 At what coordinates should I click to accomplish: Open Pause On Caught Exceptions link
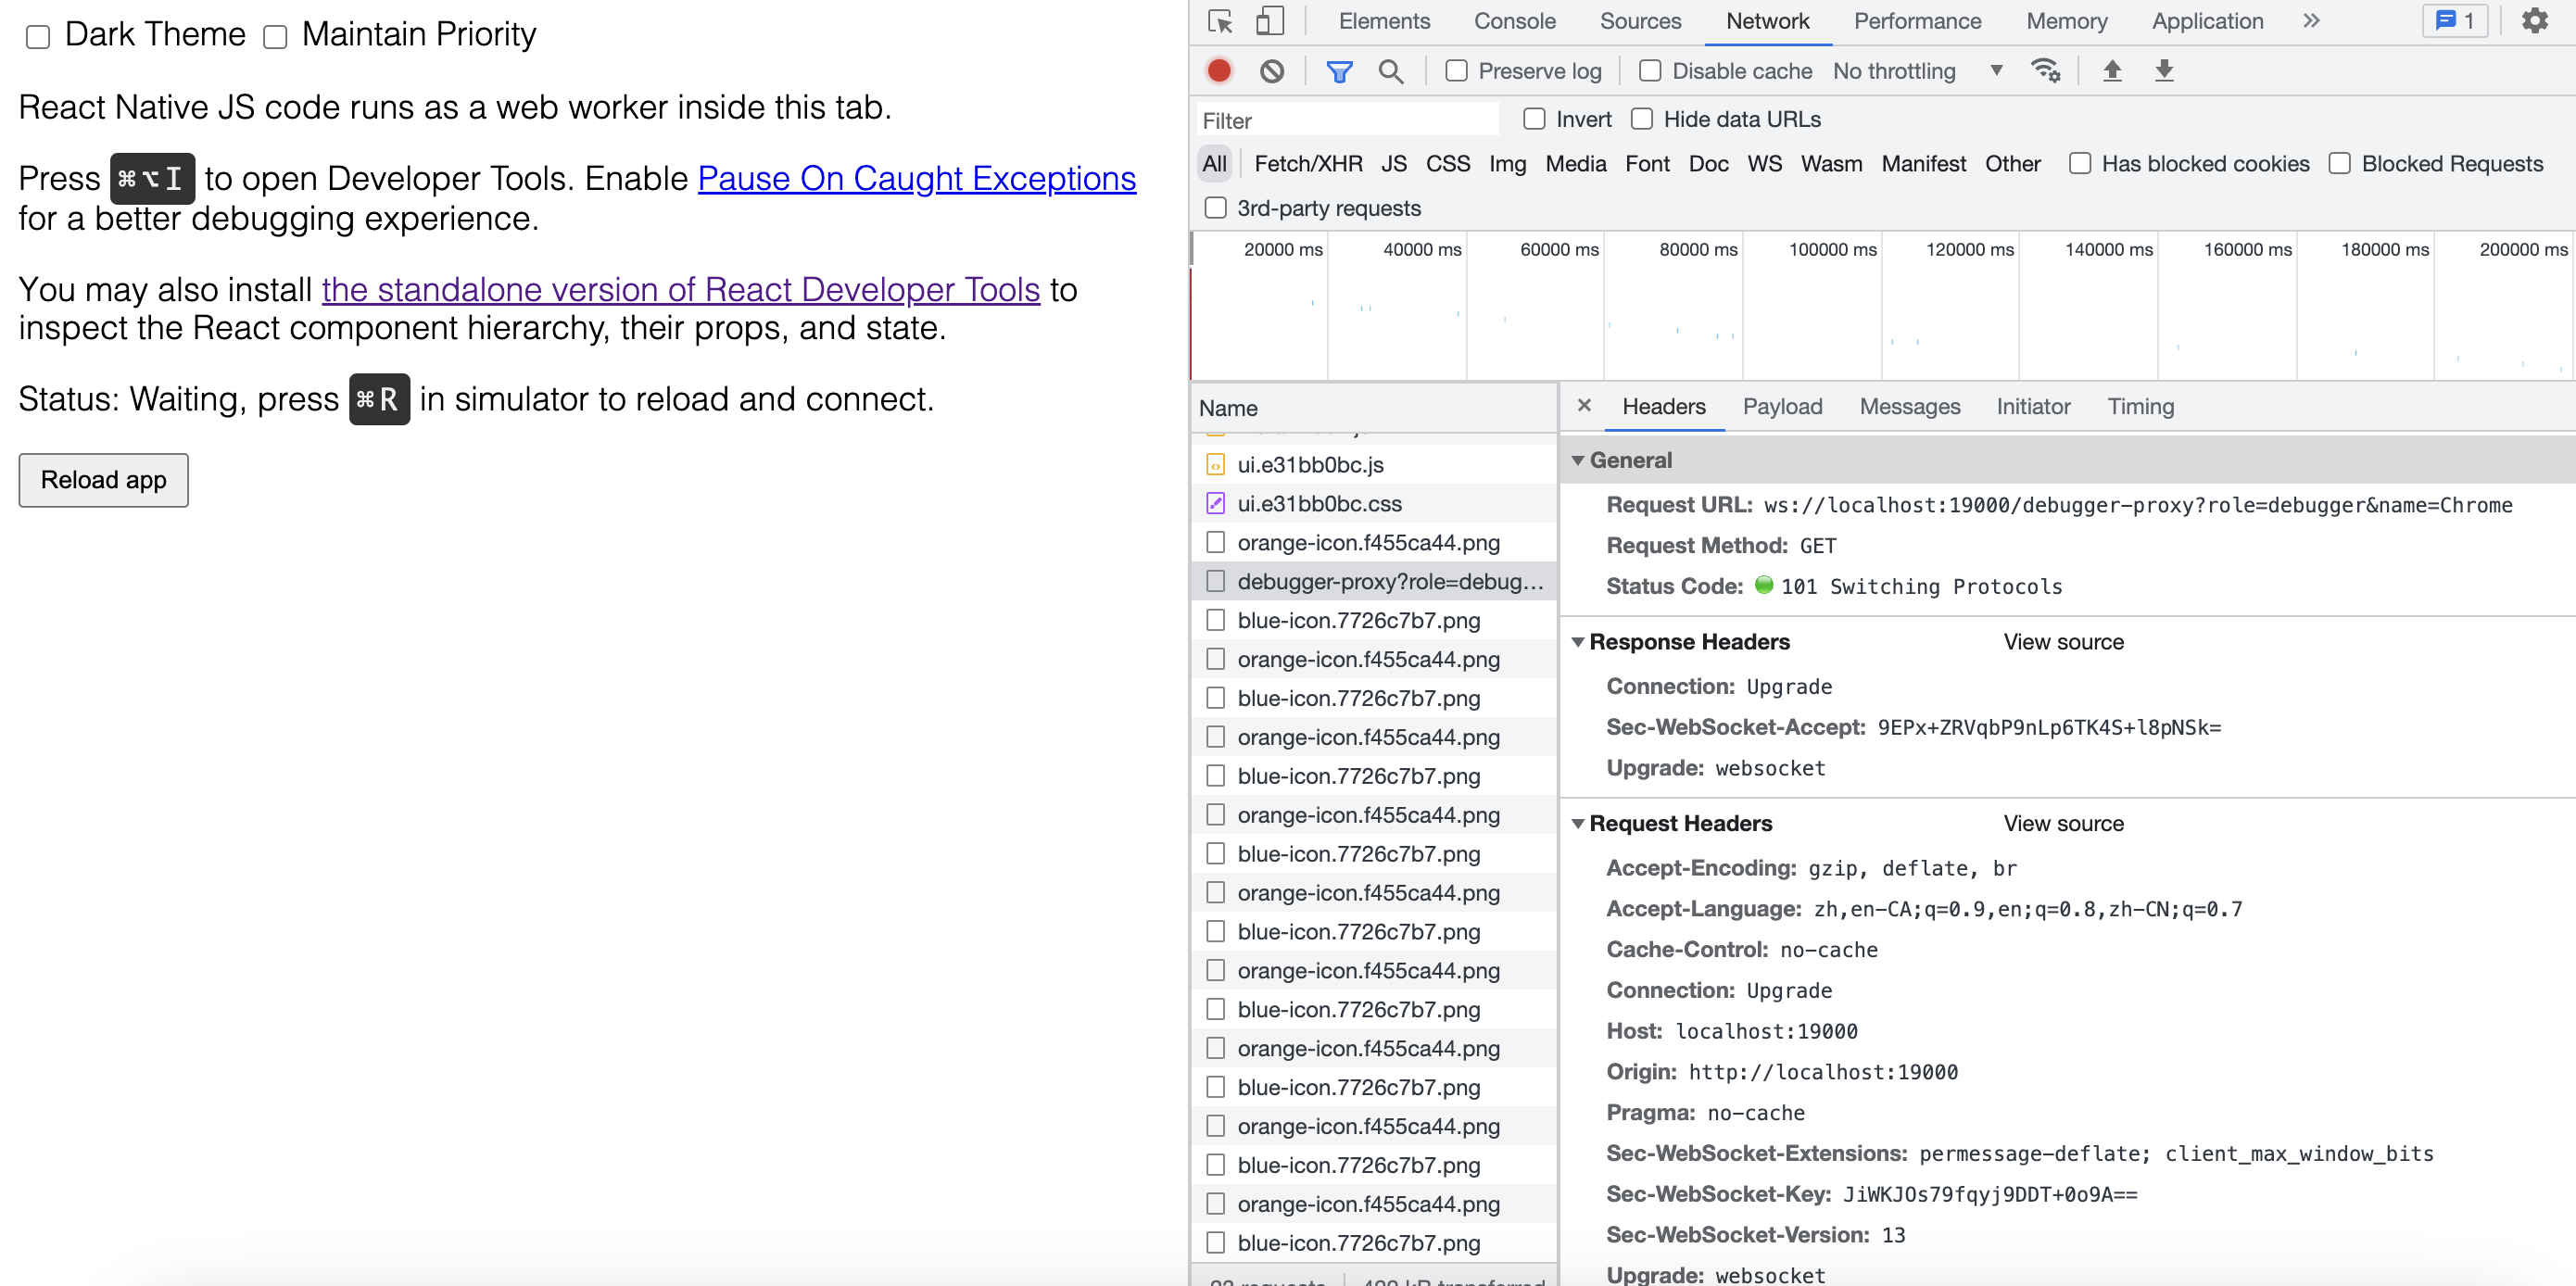pos(916,178)
